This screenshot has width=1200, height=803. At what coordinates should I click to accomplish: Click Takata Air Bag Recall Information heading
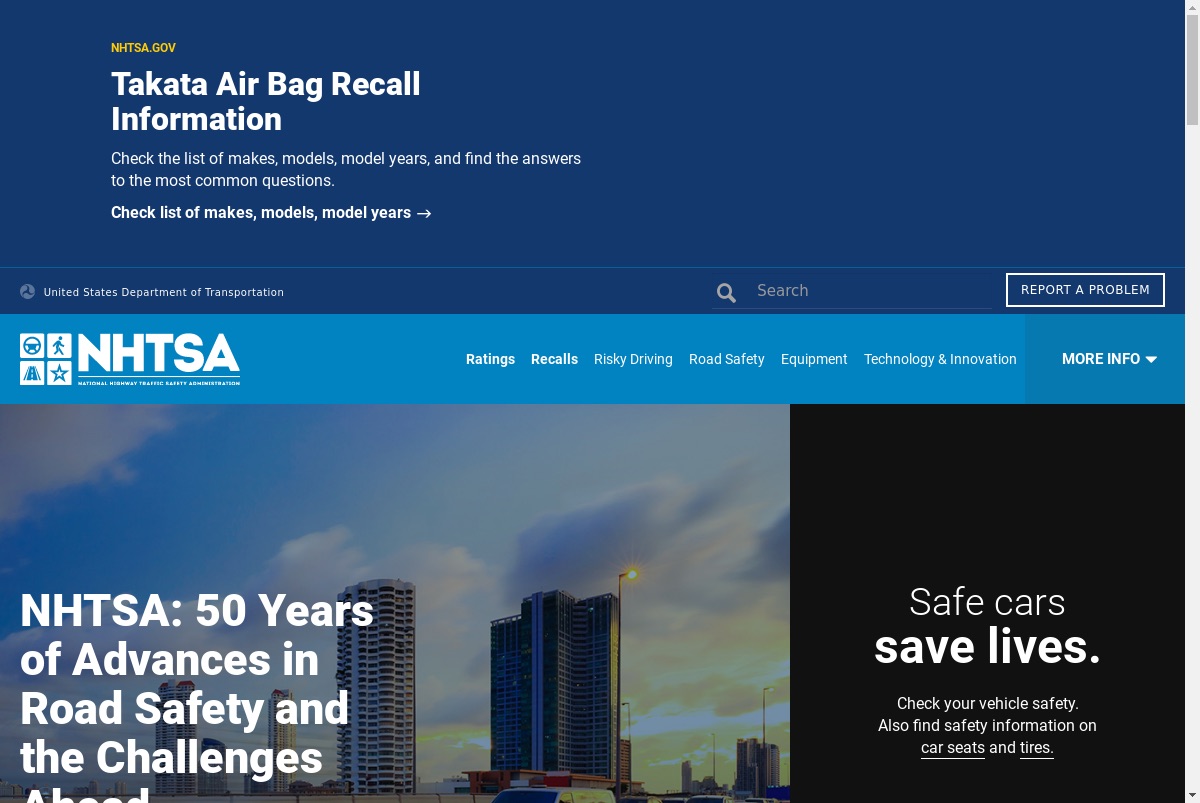(266, 101)
